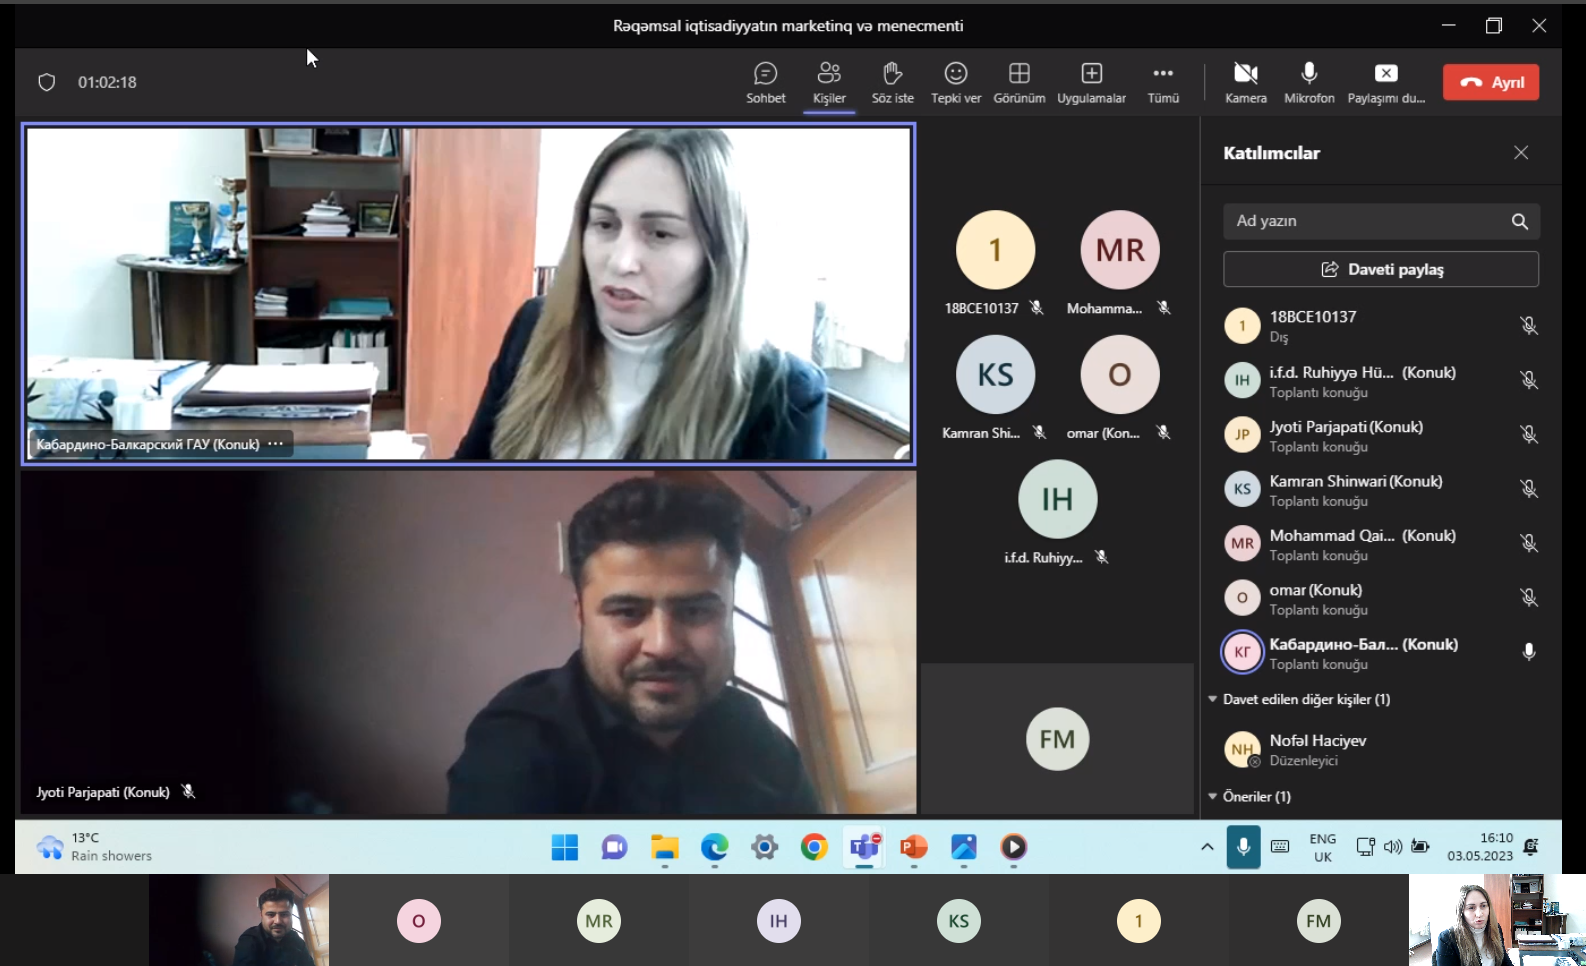1586x966 pixels.
Task: Select the Kişiler tab in toolbar
Action: pyautogui.click(x=829, y=82)
